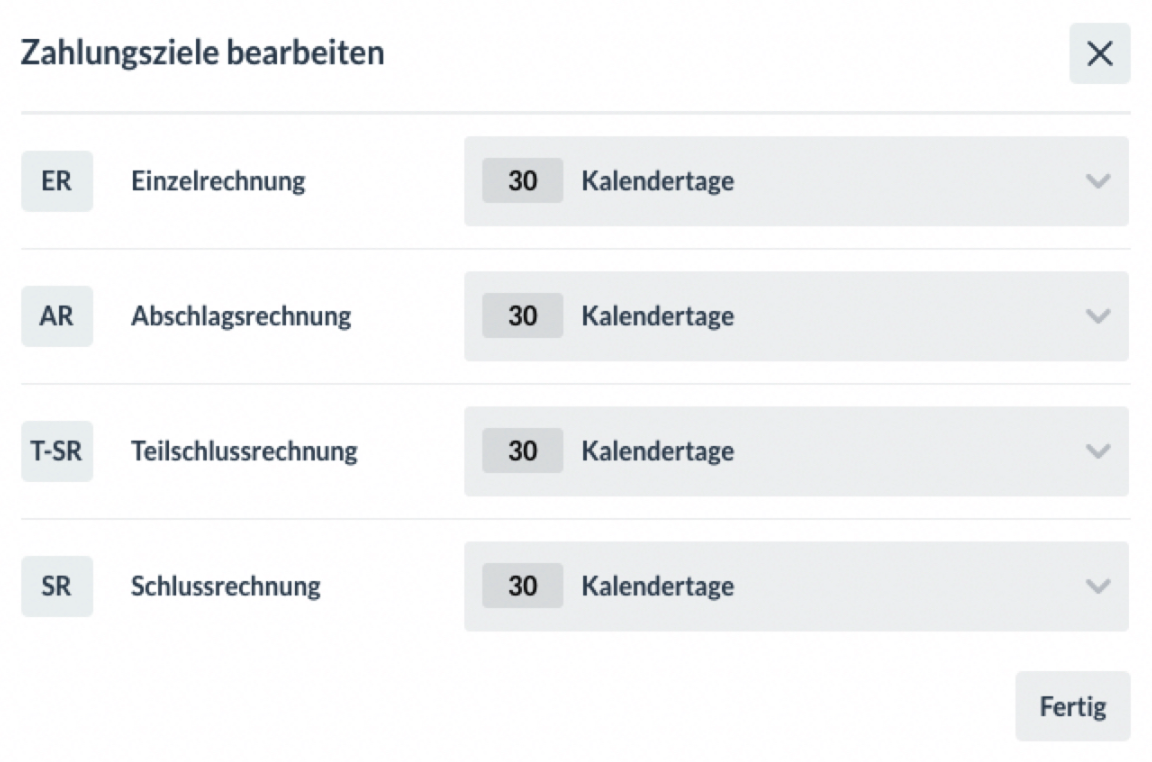Click the Einzelrechnung label
This screenshot has height=762, width=1152.
pyautogui.click(x=218, y=181)
